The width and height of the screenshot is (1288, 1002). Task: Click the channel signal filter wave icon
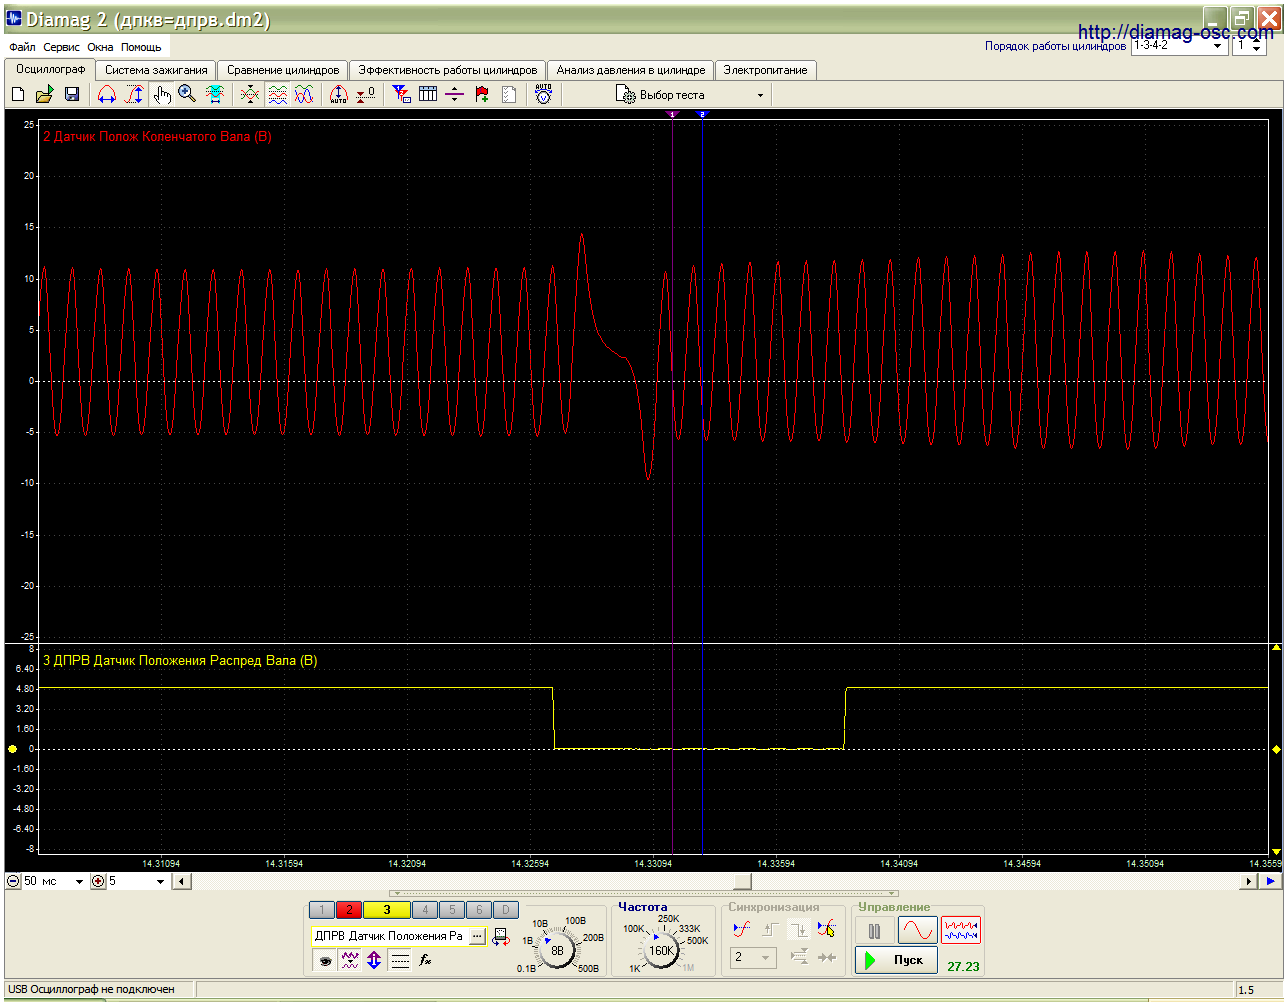click(350, 961)
